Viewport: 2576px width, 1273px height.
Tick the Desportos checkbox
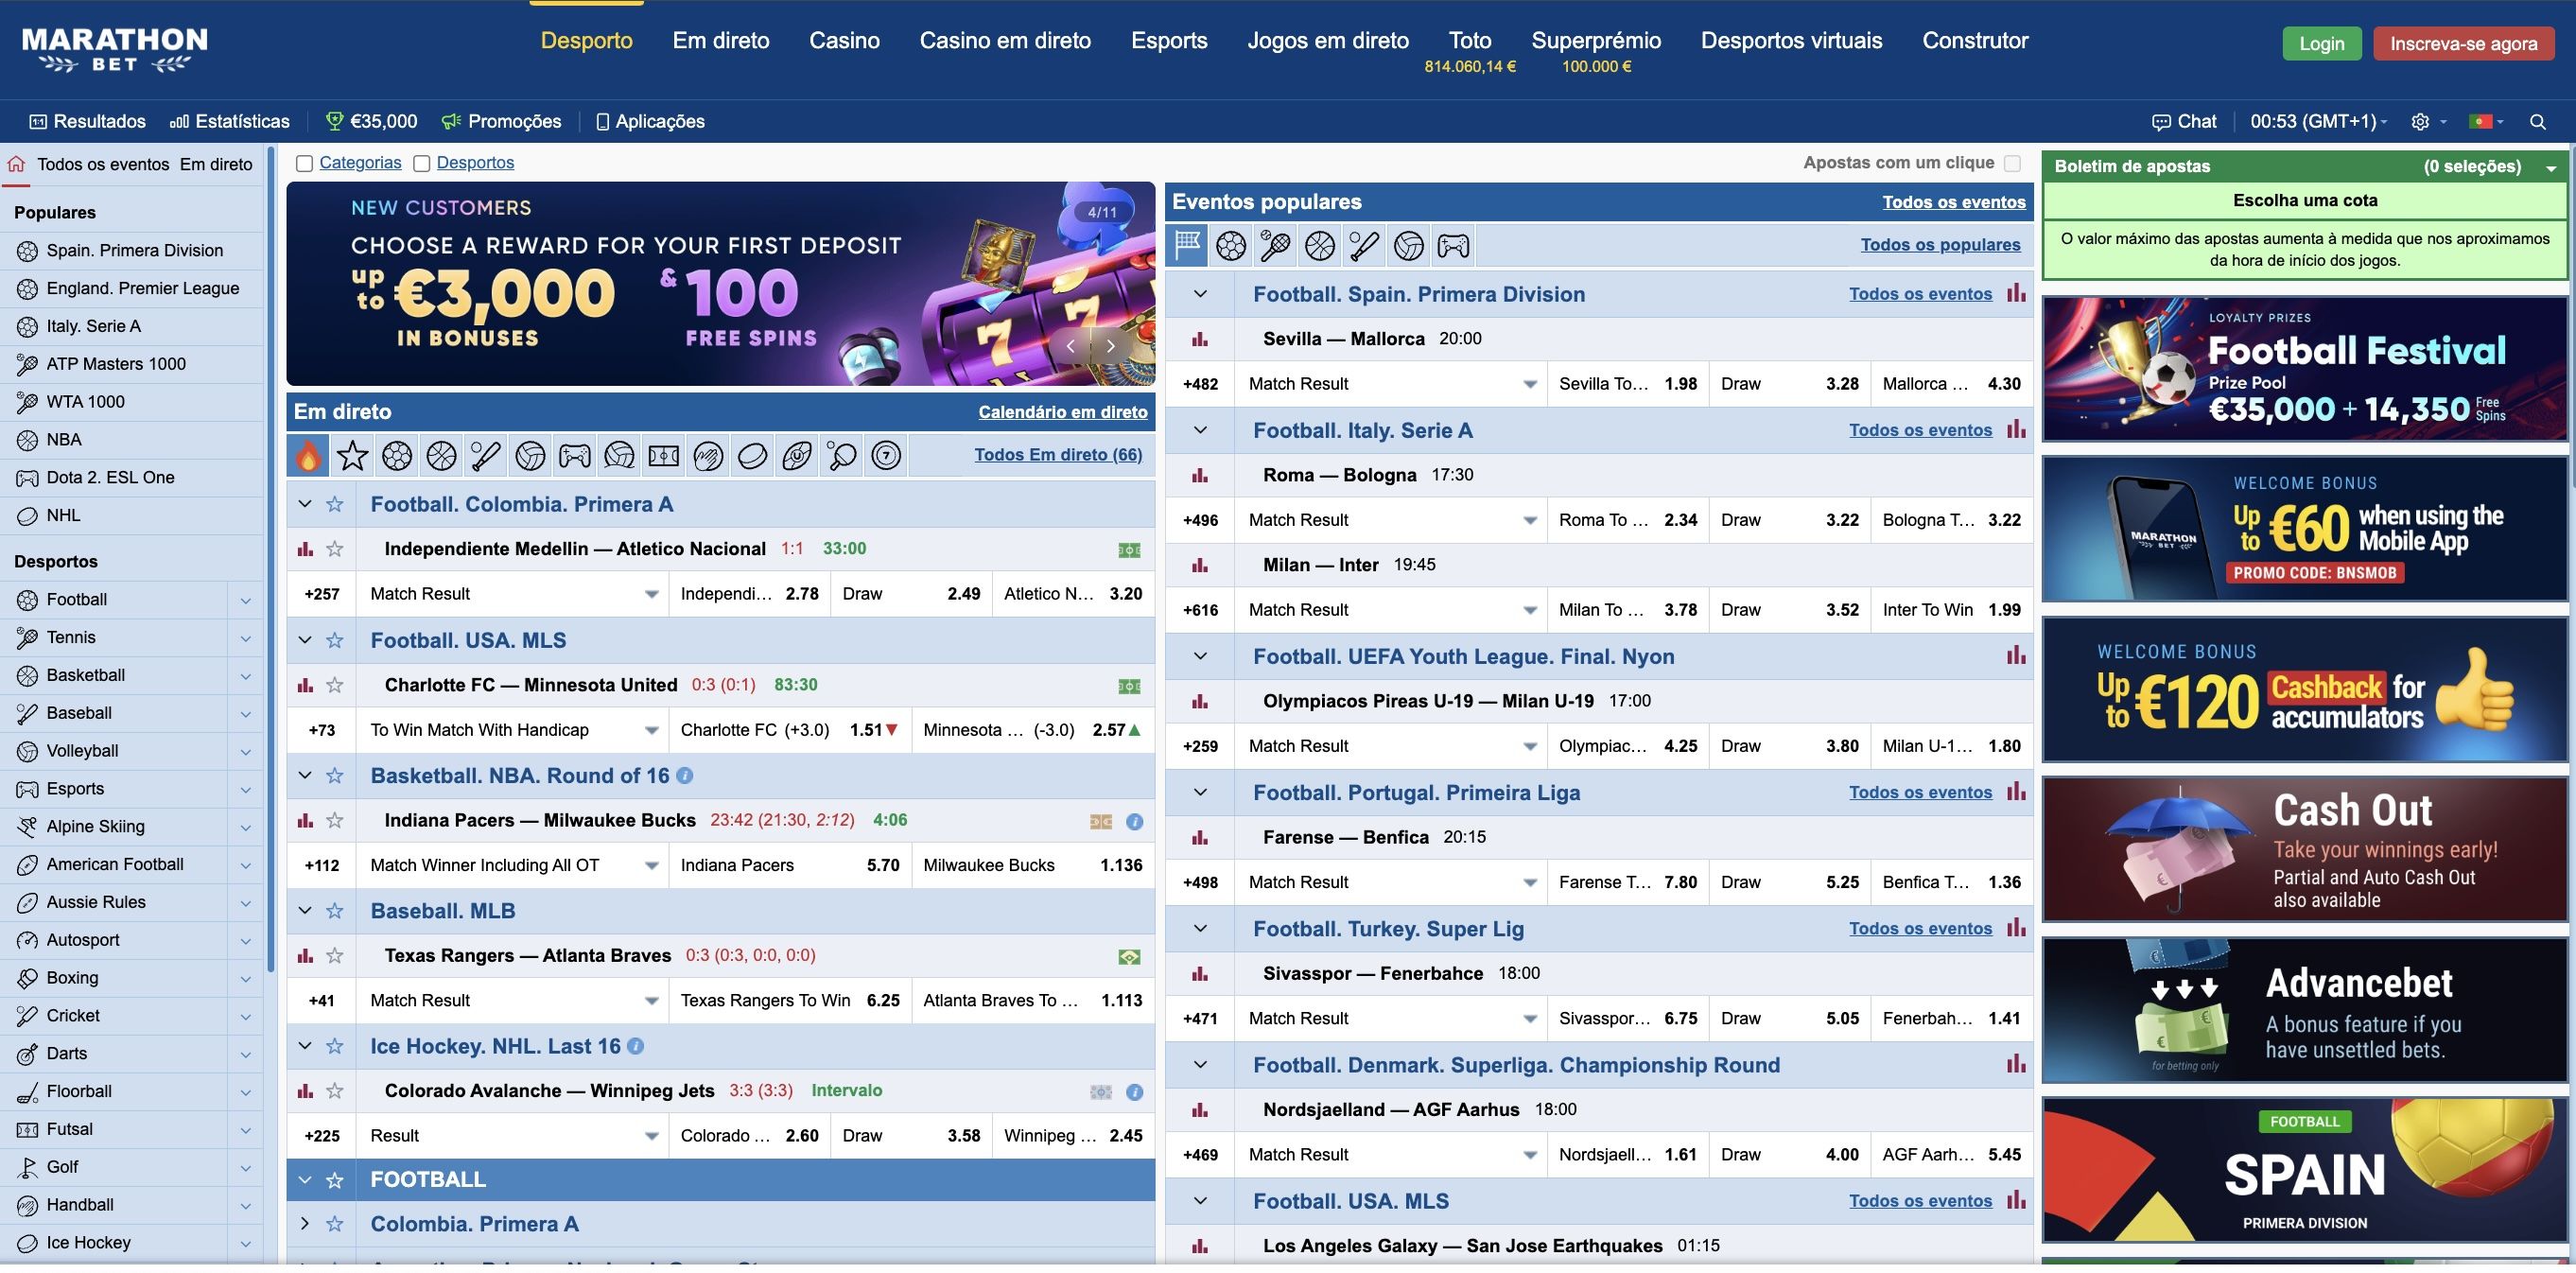pos(422,164)
